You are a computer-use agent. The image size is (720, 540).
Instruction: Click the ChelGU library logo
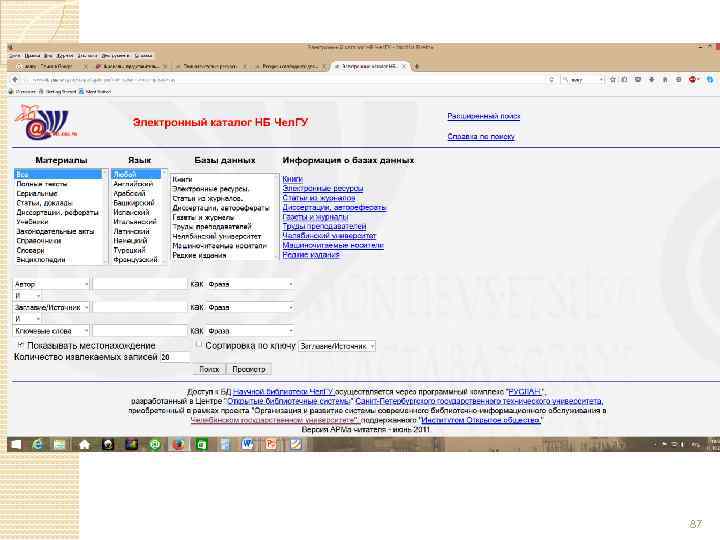[44, 122]
